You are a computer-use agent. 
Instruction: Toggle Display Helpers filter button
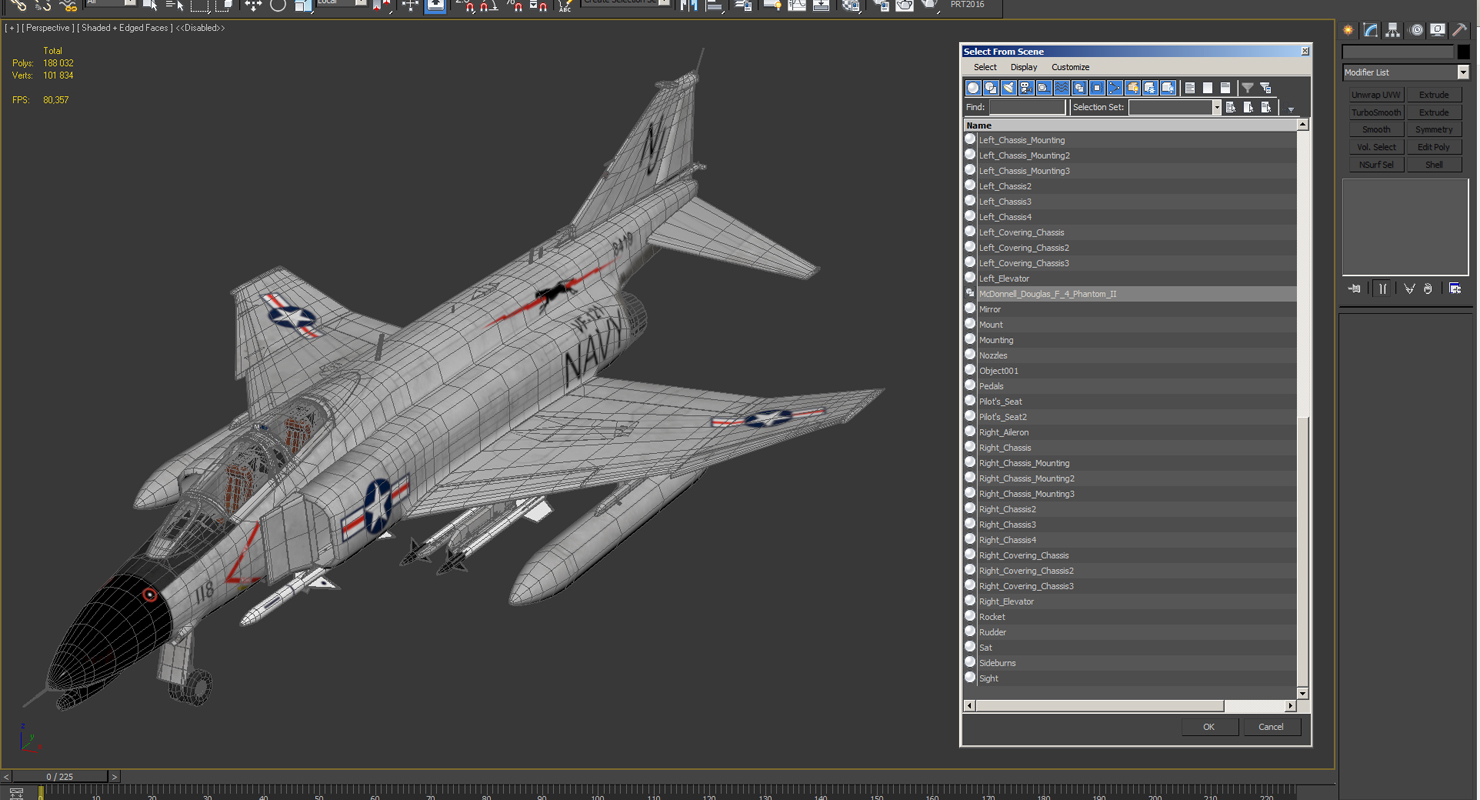point(1044,88)
